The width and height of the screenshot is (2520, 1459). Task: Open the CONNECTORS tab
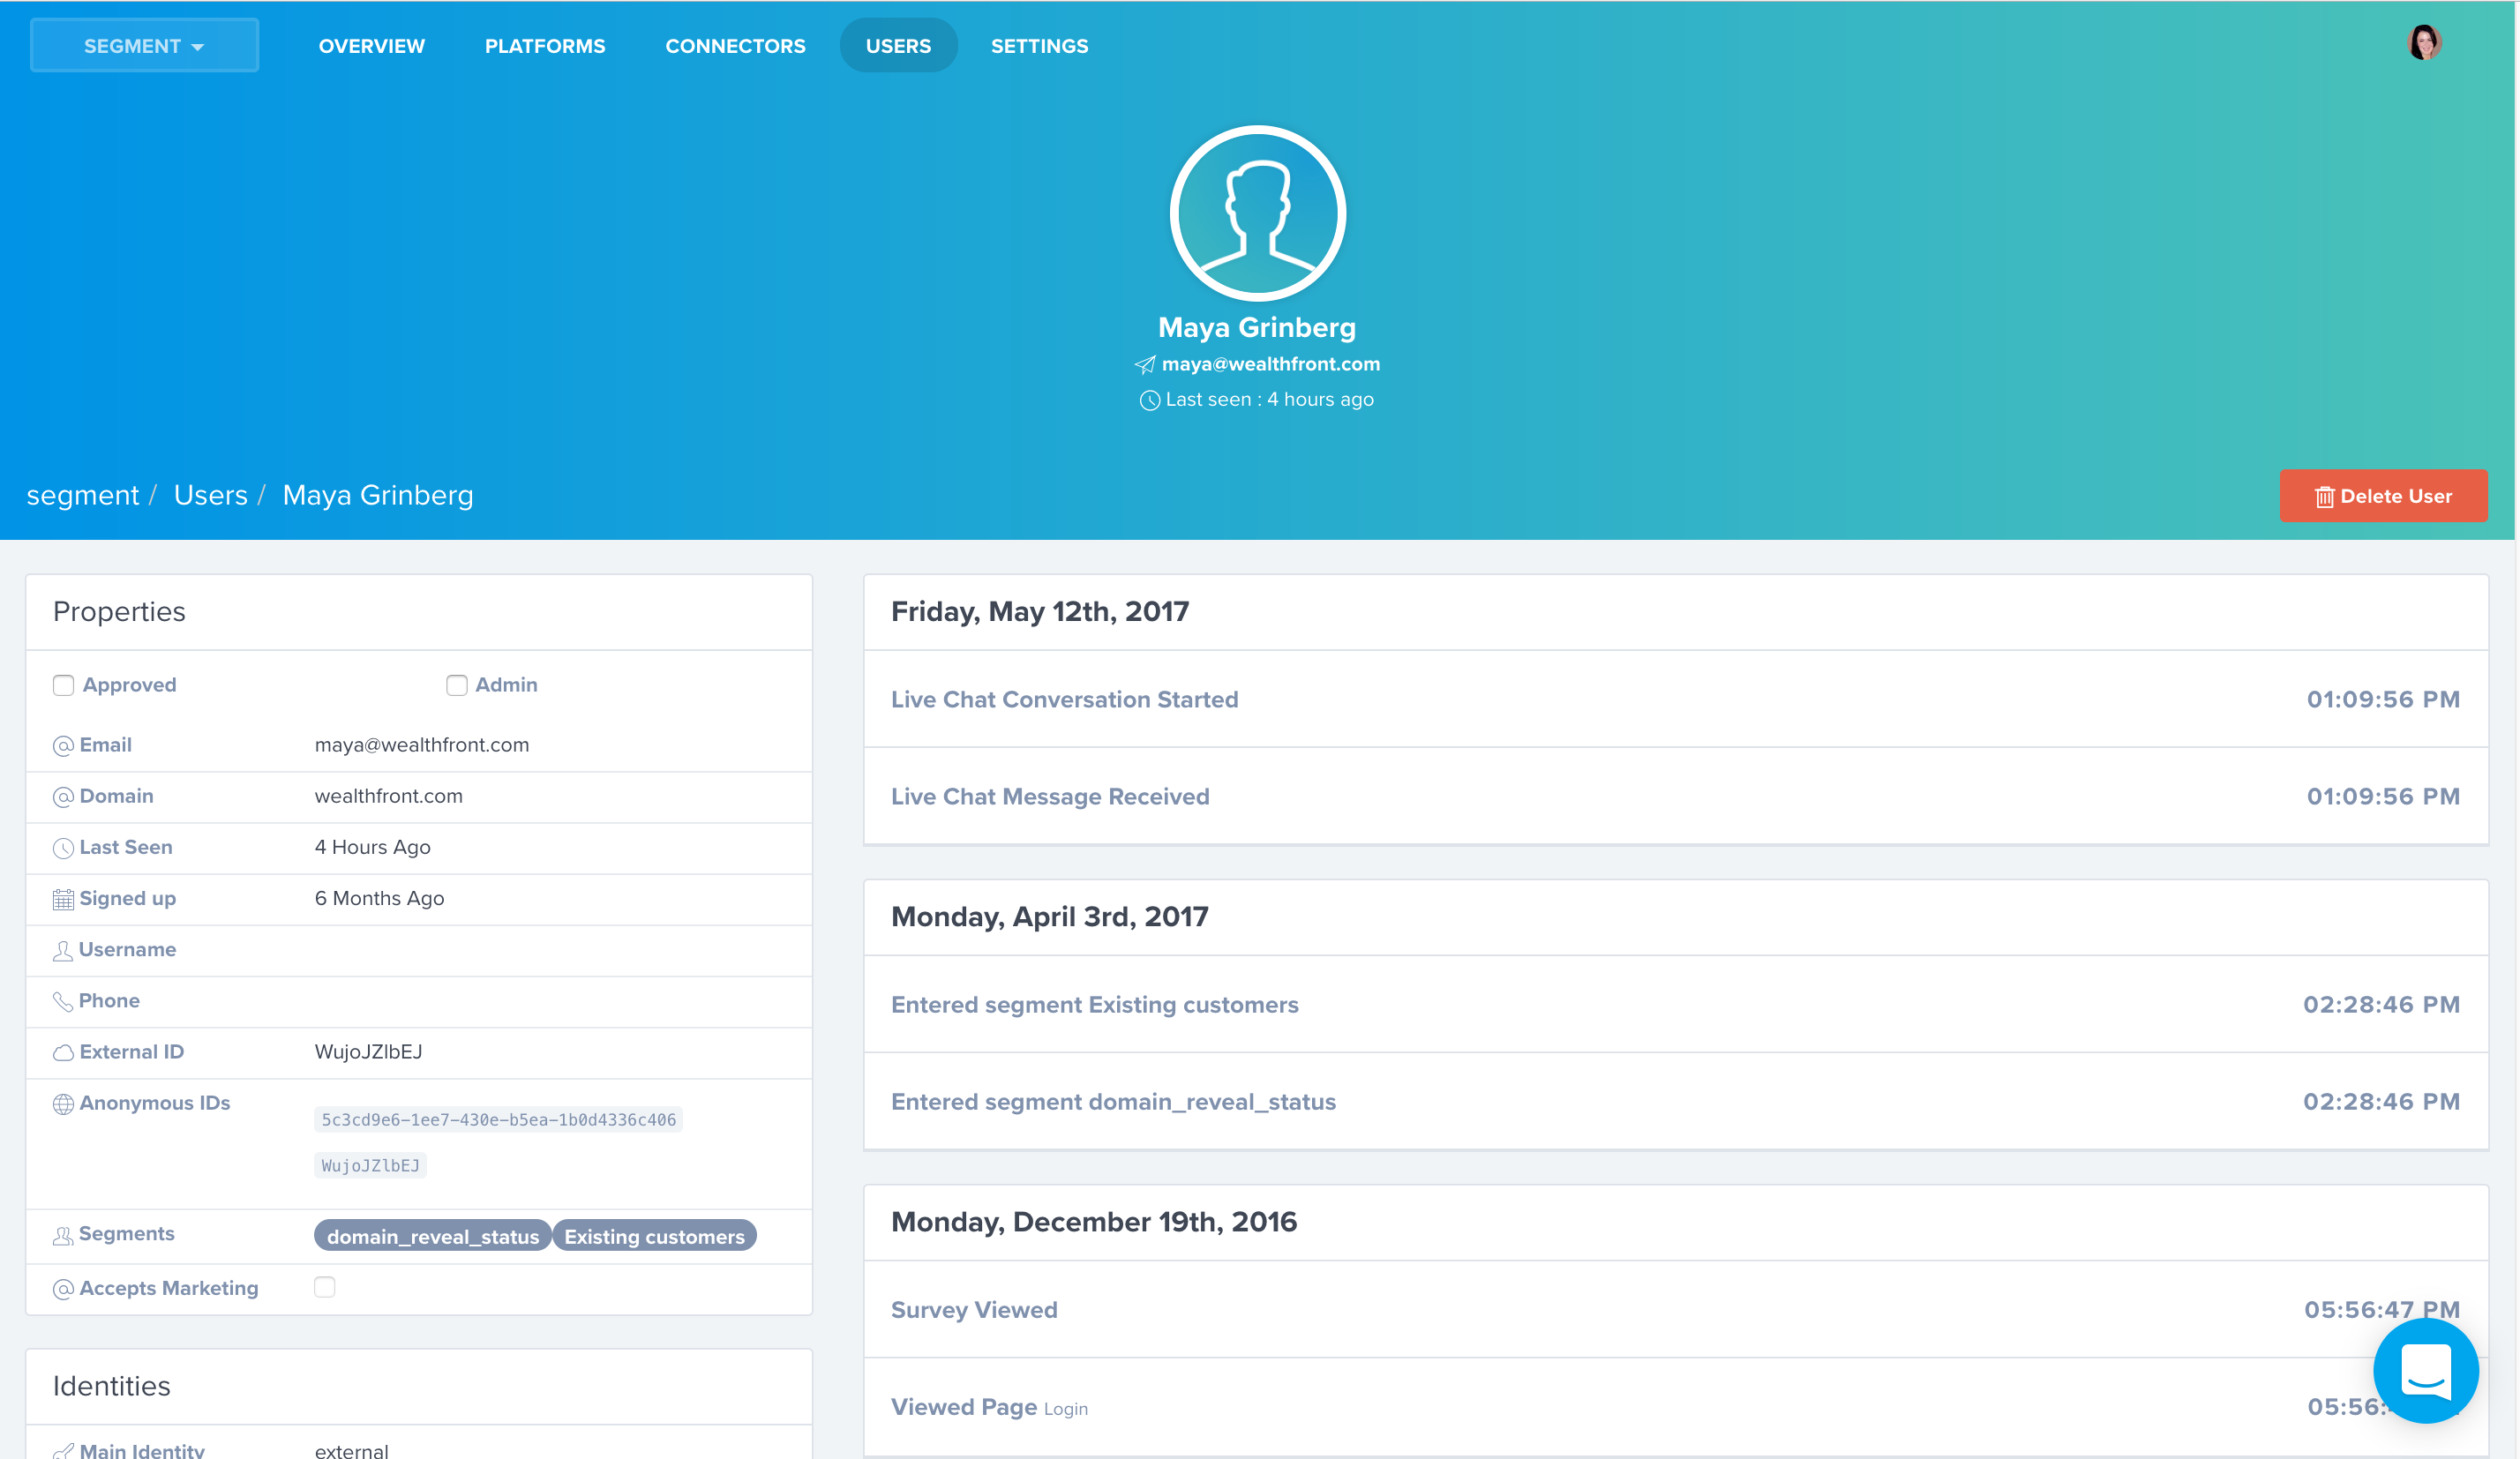(735, 46)
